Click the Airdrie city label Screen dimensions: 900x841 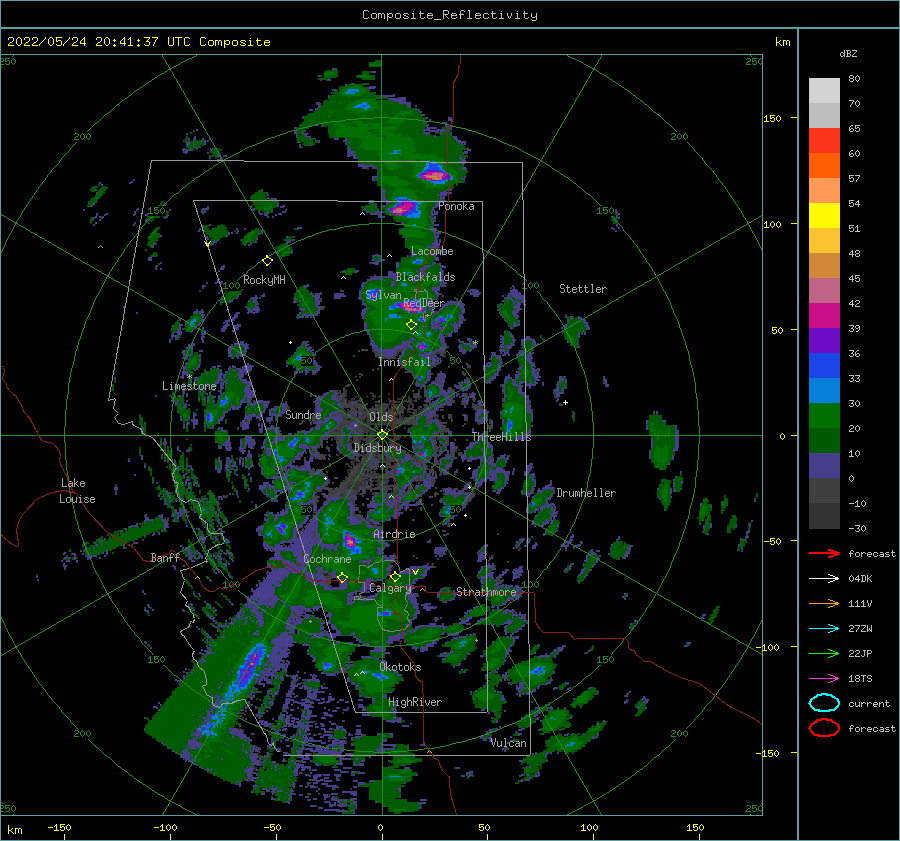pos(394,534)
